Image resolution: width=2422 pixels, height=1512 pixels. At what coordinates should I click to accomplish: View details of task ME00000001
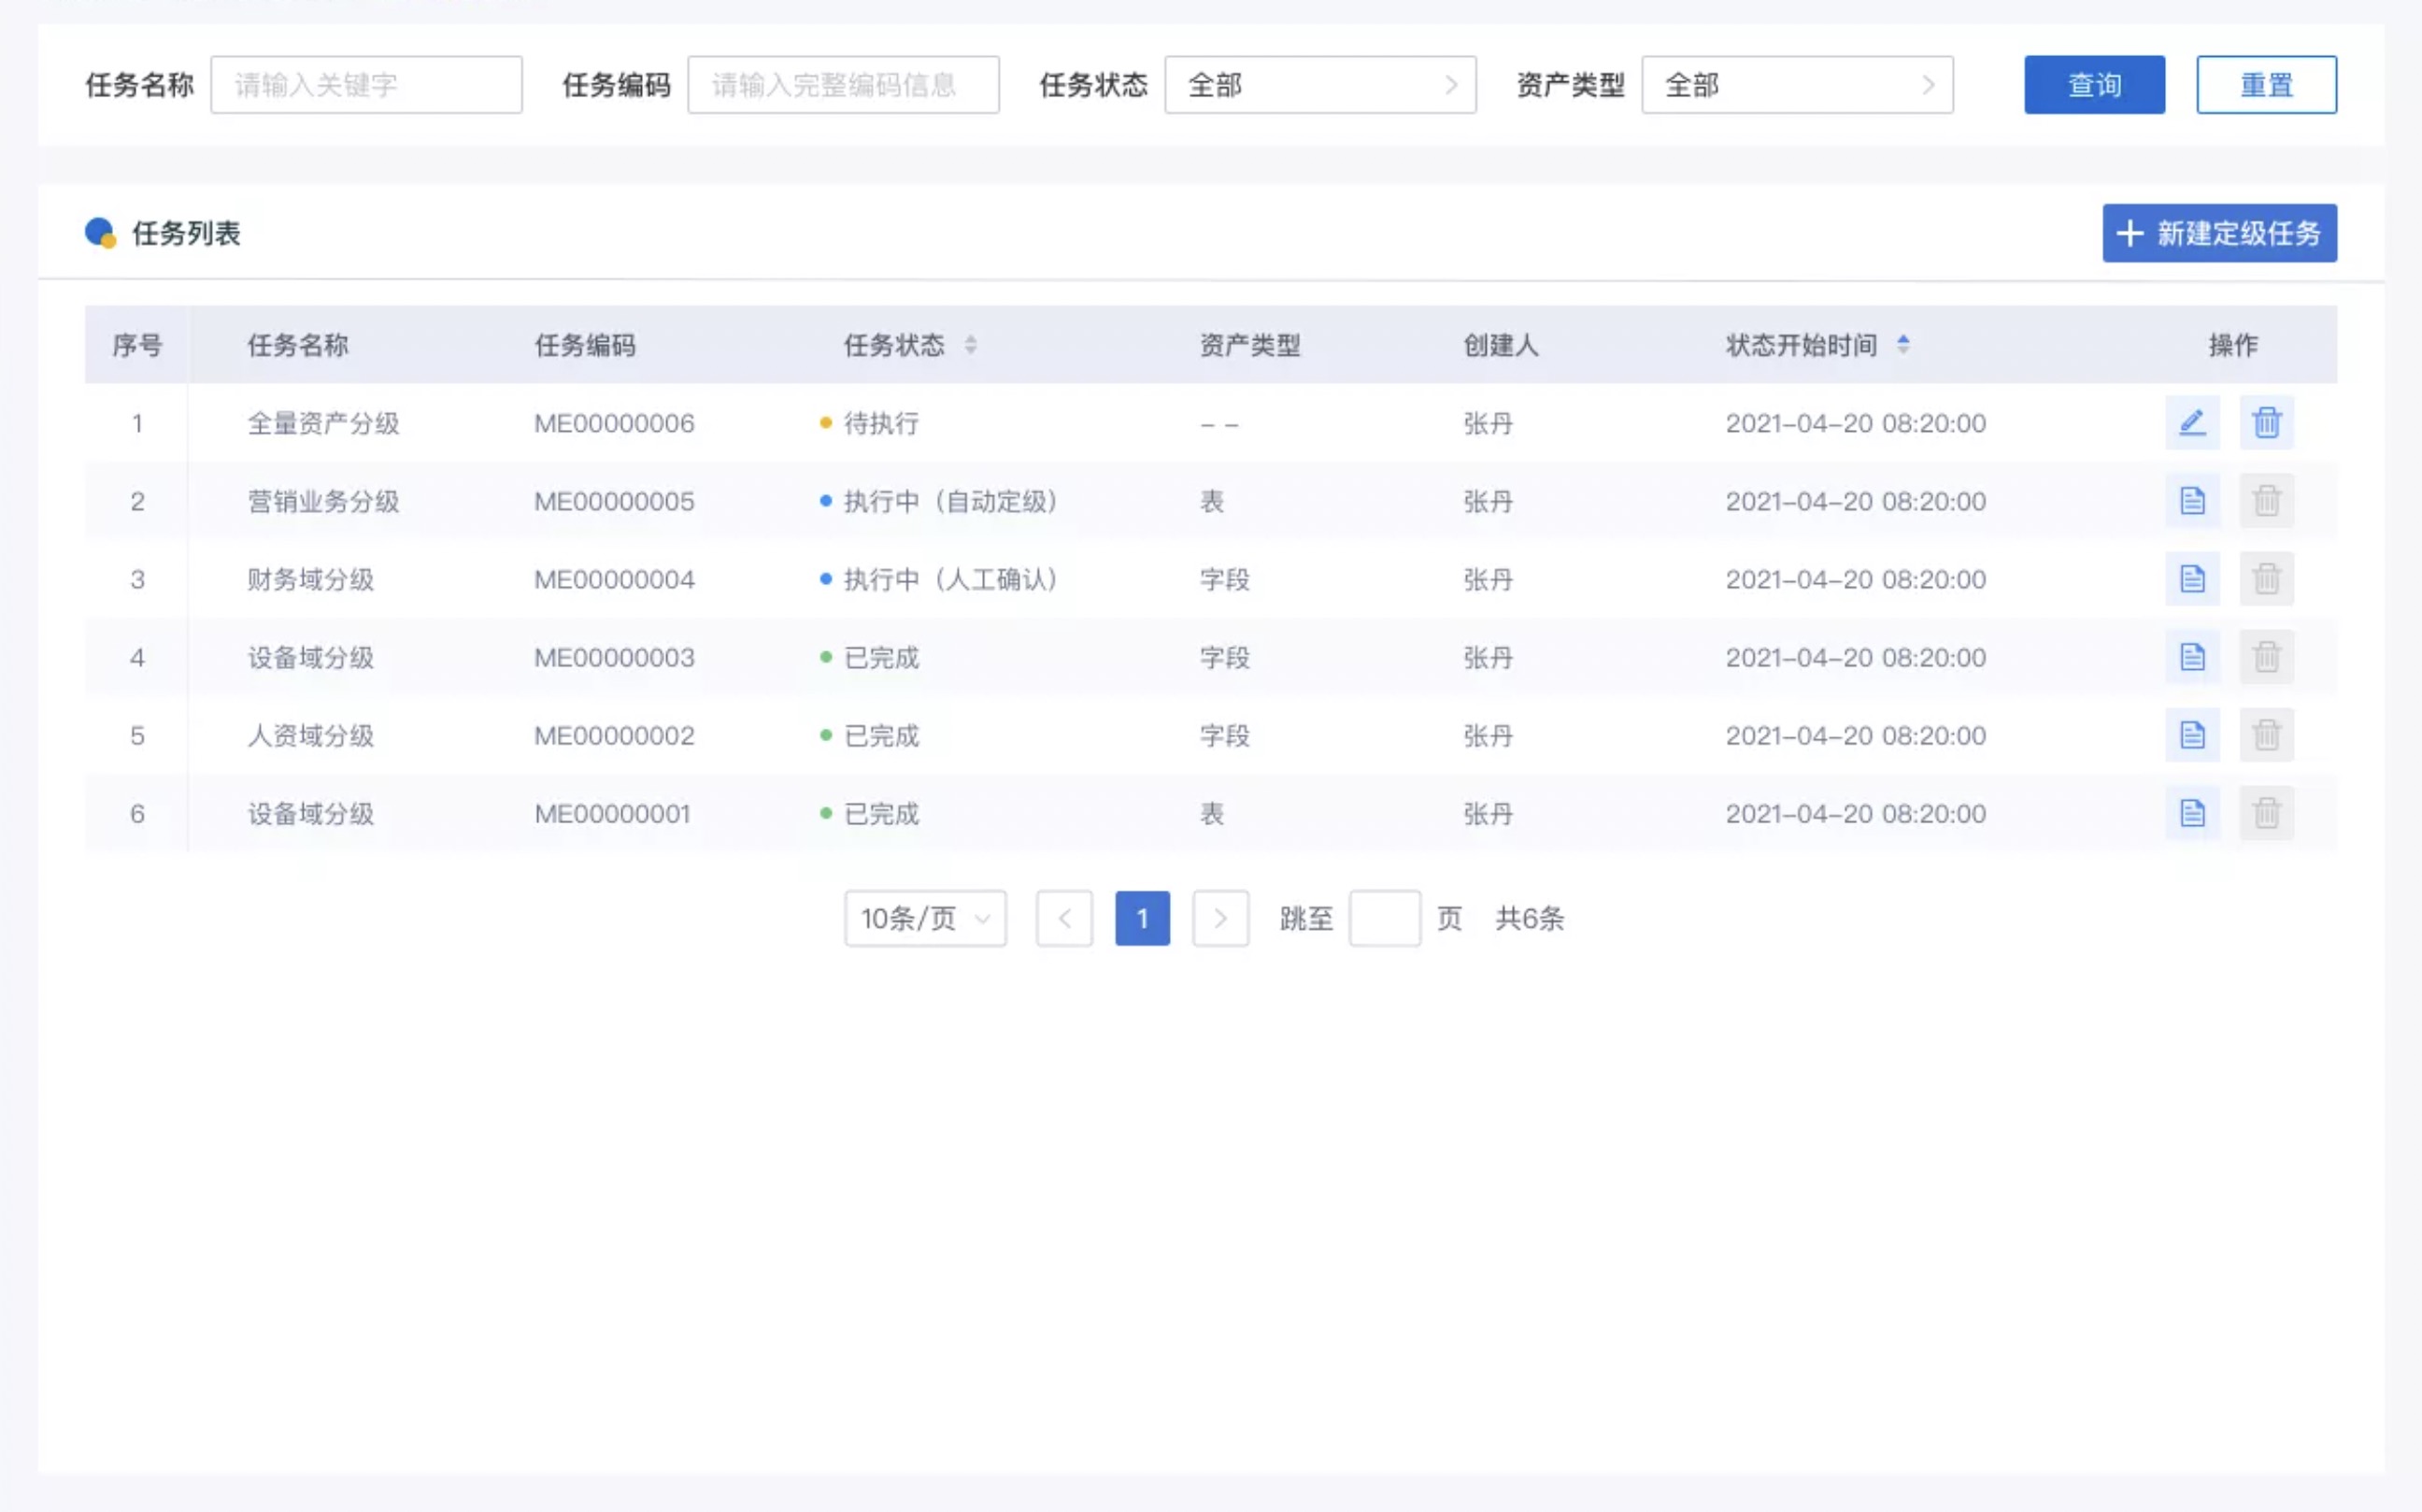click(x=2192, y=813)
